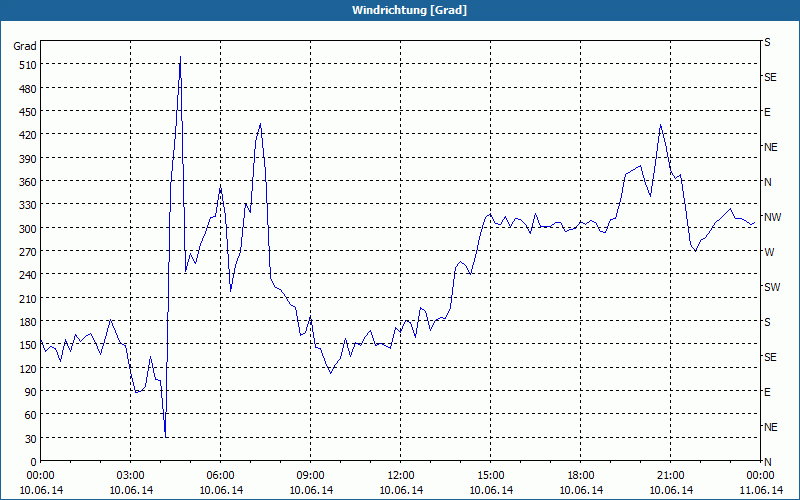Click the 420 y-axis label
The image size is (800, 500).
[x=28, y=136]
